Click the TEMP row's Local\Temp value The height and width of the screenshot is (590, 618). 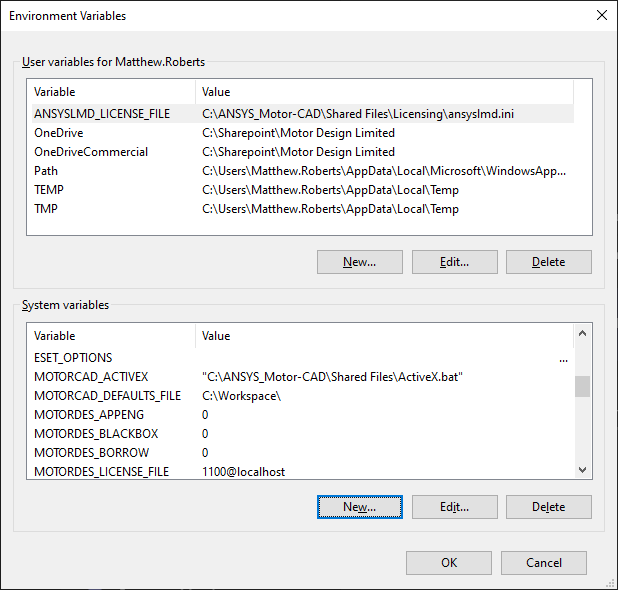[330, 190]
